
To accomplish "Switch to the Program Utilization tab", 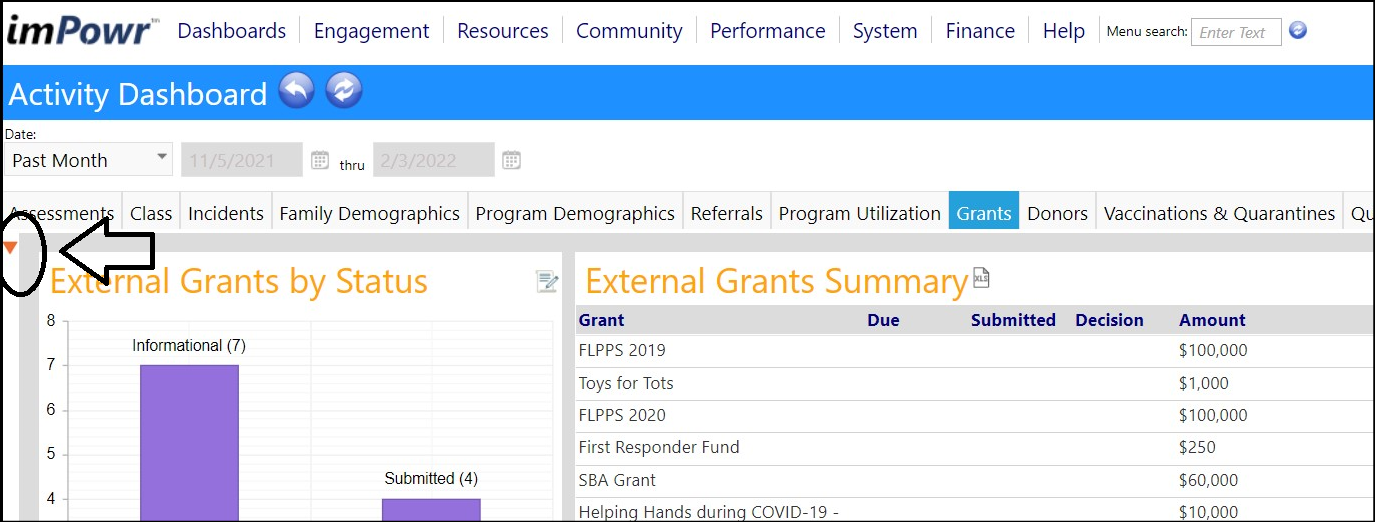I will 860,213.
